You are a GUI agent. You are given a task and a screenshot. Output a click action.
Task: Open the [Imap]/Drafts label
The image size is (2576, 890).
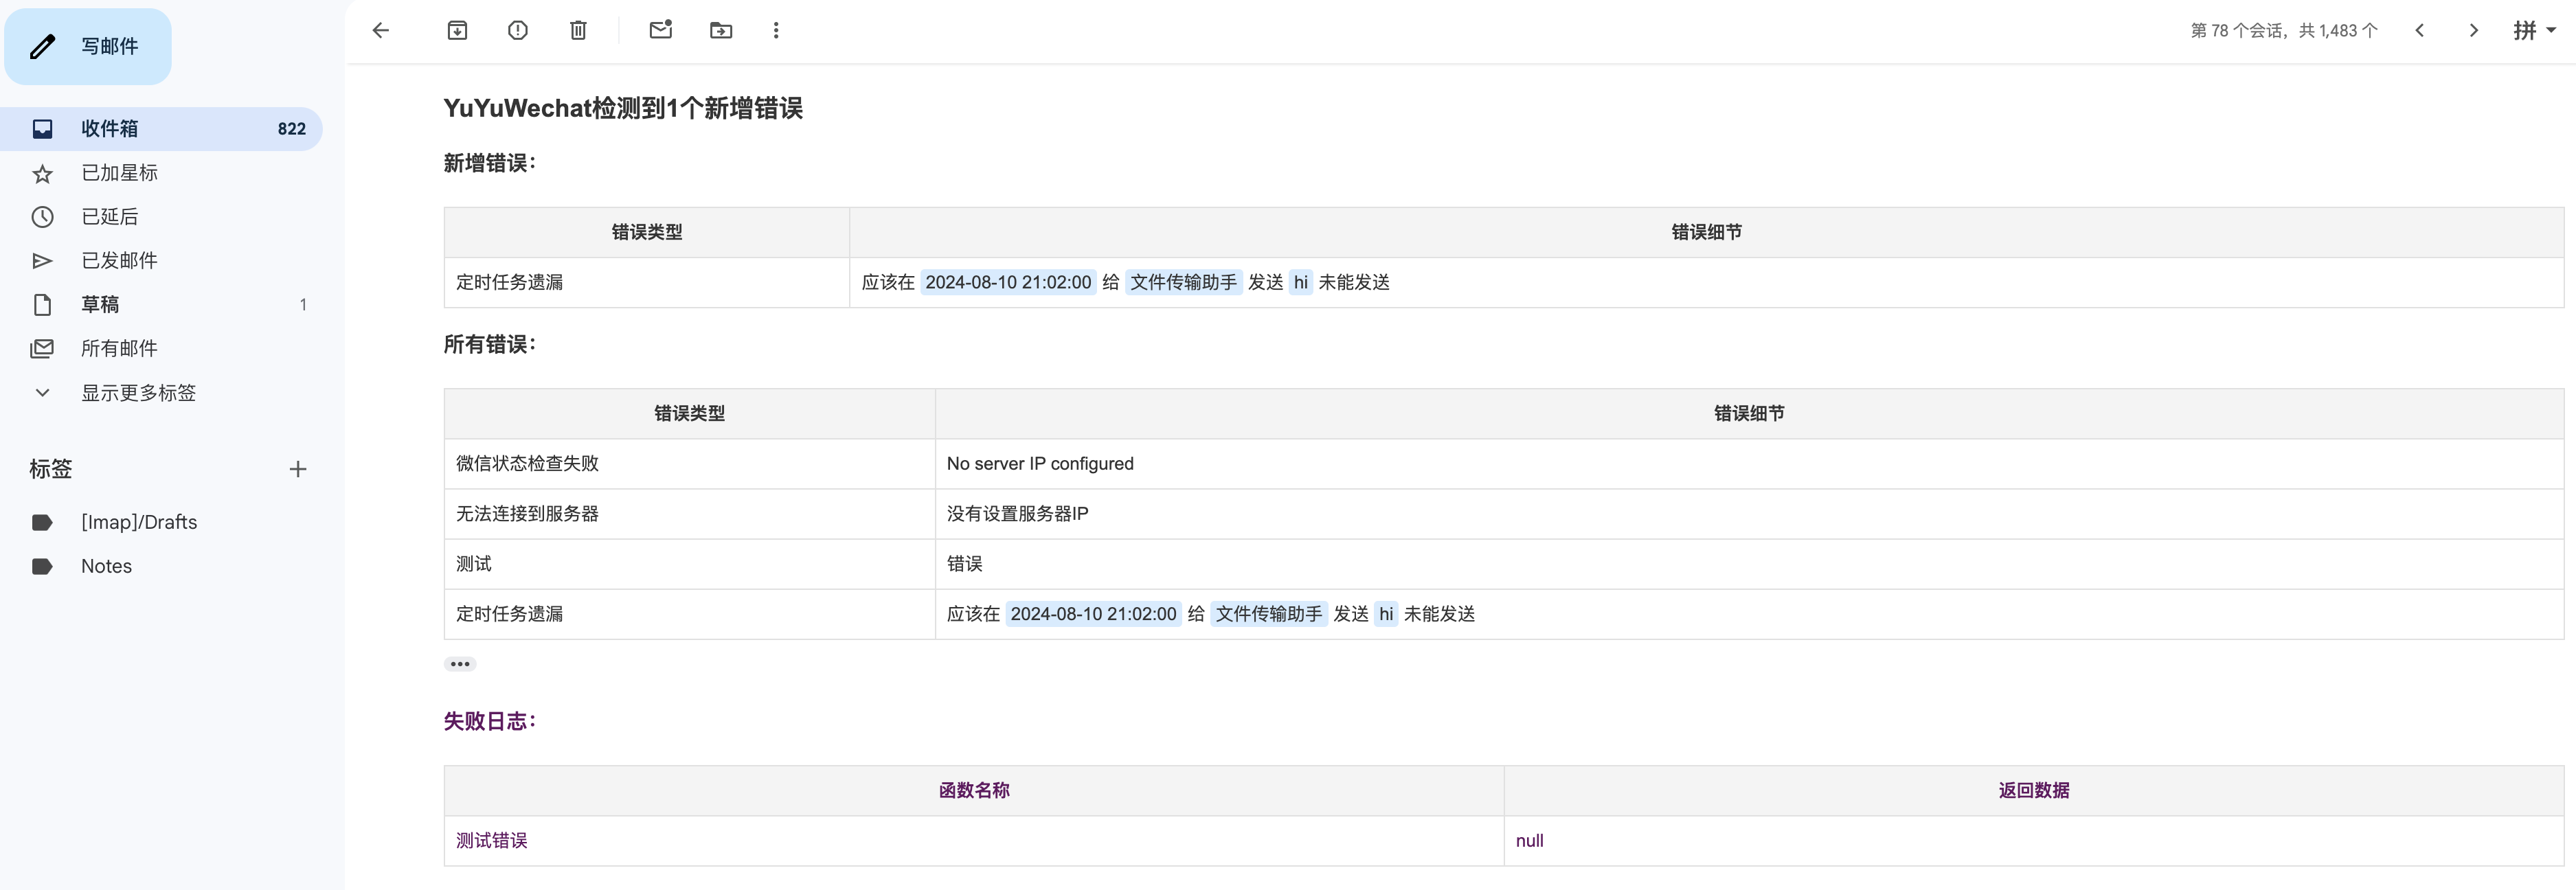tap(139, 522)
